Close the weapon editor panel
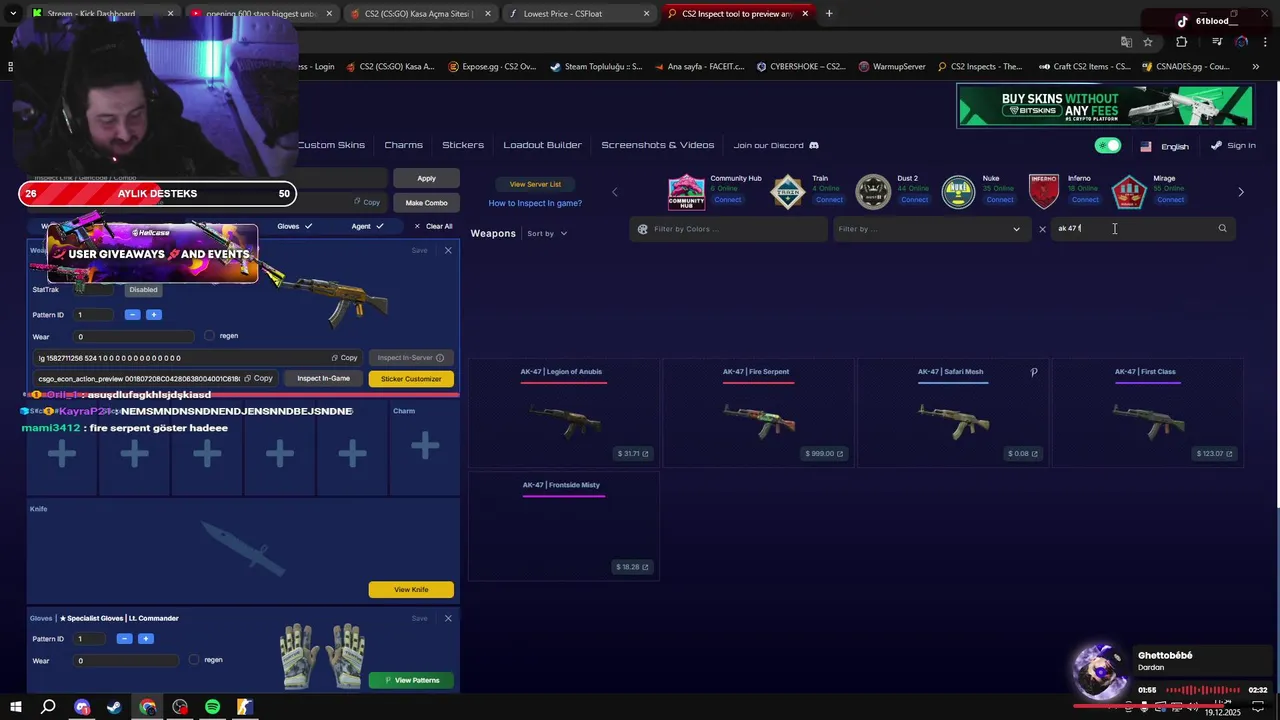Screen dimensions: 1280x720 pyautogui.click(x=448, y=250)
